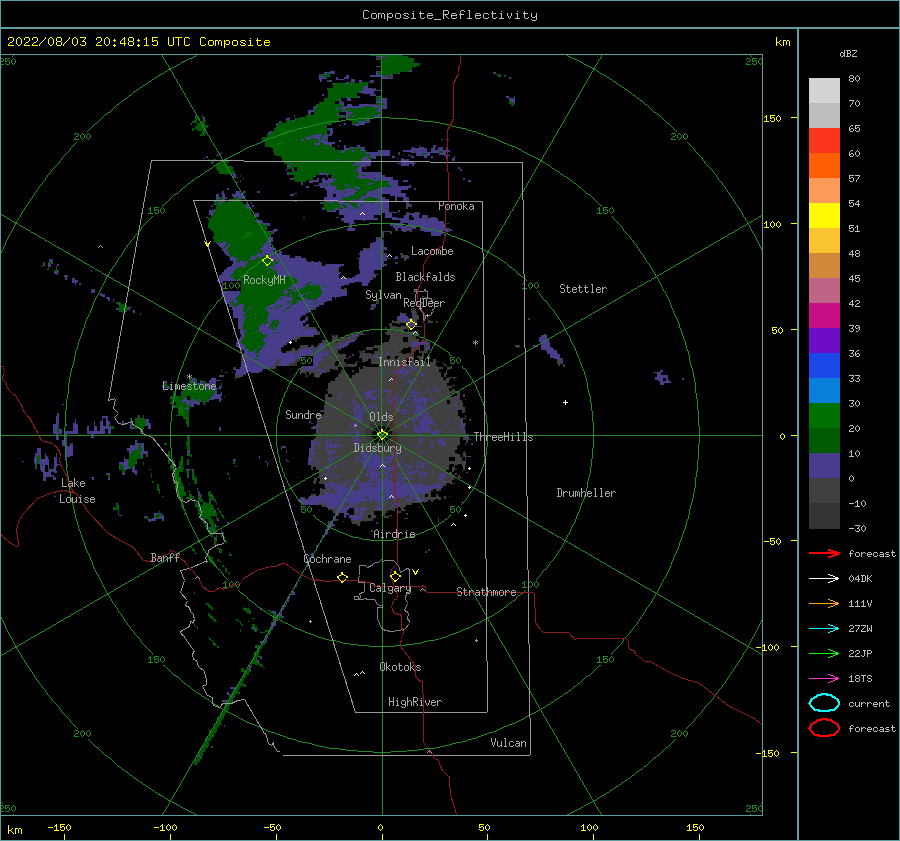This screenshot has height=841, width=900.
Task: Click the cyan current ellipse icon
Action: pos(824,703)
